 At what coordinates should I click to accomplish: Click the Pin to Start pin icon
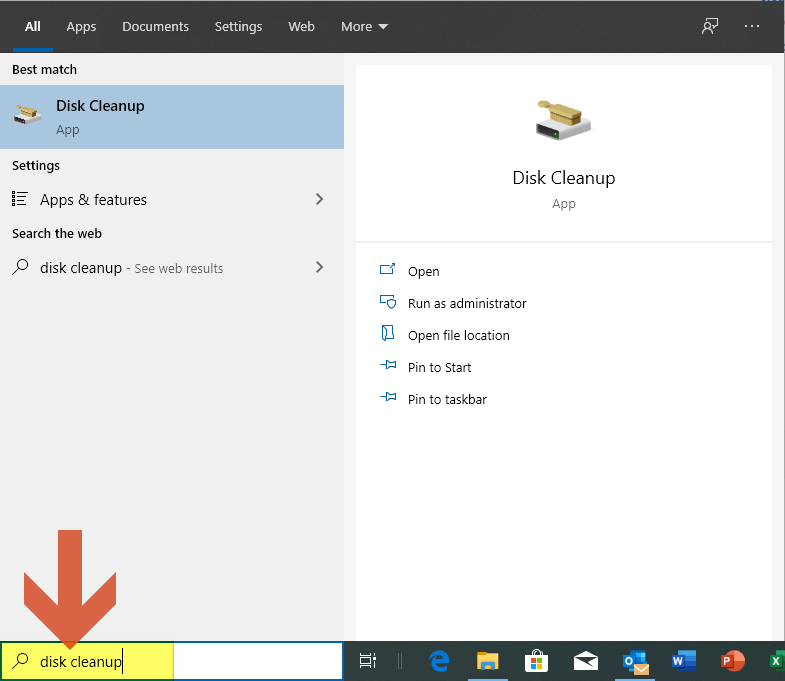pos(388,365)
